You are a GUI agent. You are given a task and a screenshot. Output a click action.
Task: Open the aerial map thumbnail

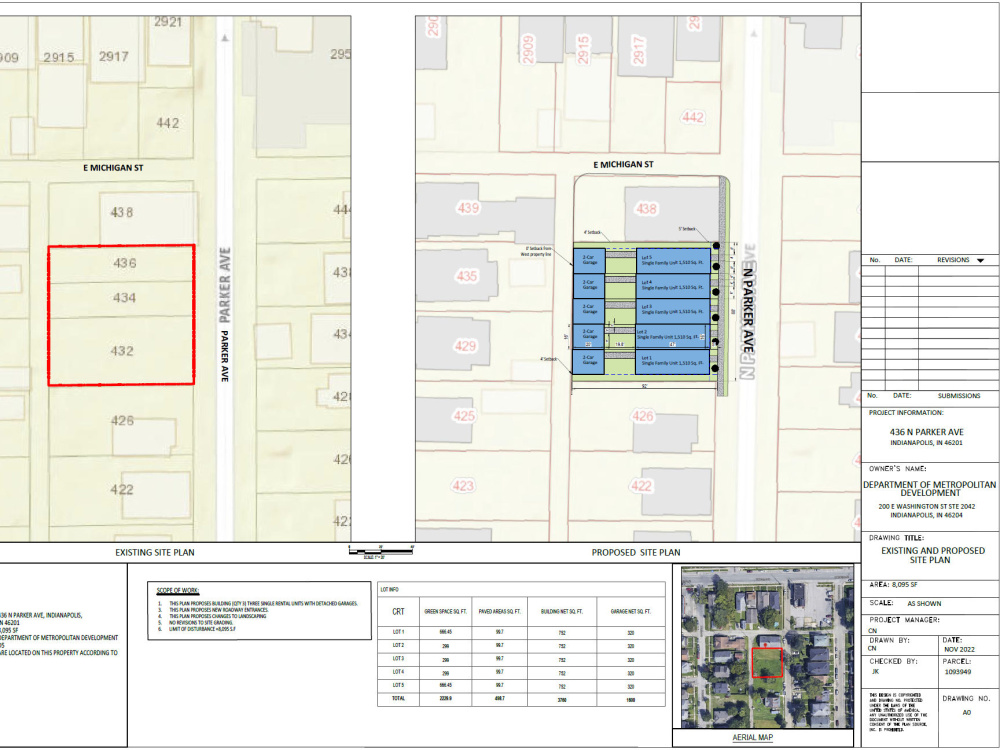767,647
